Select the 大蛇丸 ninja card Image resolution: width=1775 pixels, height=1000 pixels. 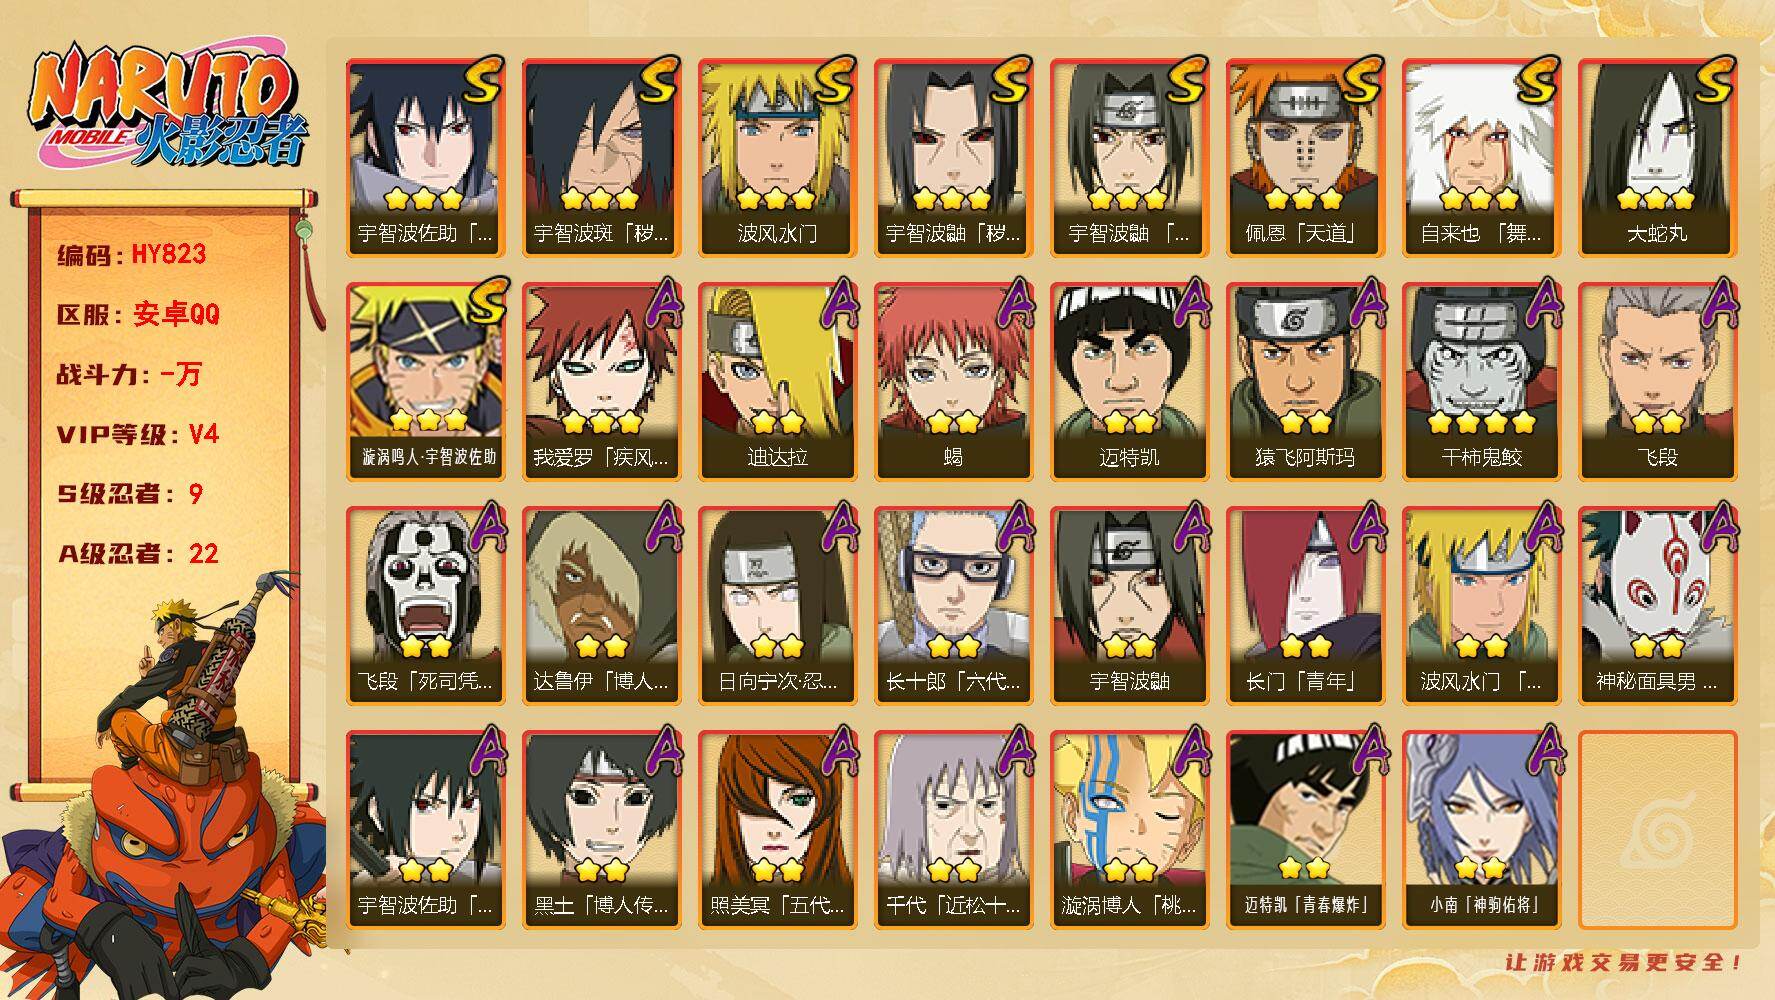(1657, 158)
